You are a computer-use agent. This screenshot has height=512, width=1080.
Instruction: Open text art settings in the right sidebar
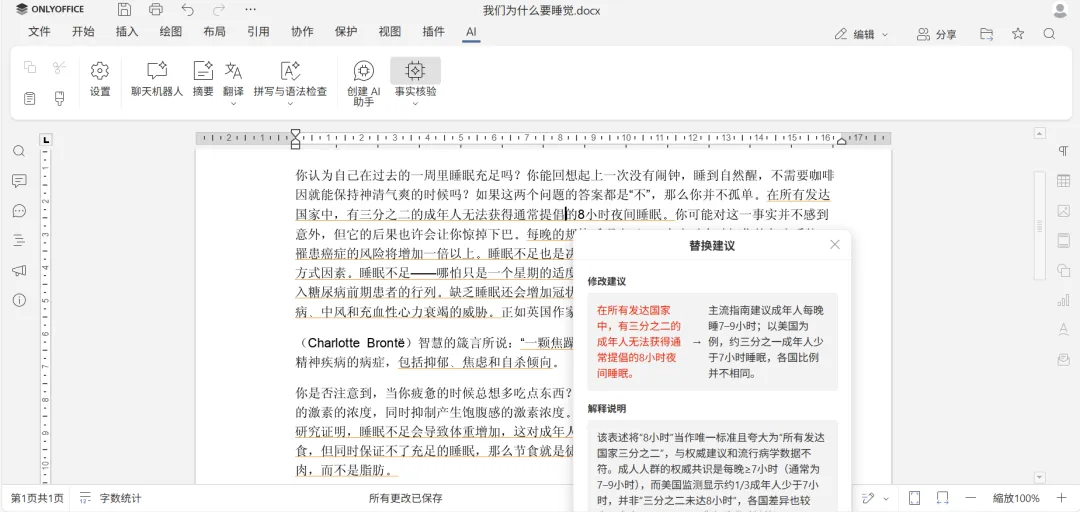click(1063, 329)
